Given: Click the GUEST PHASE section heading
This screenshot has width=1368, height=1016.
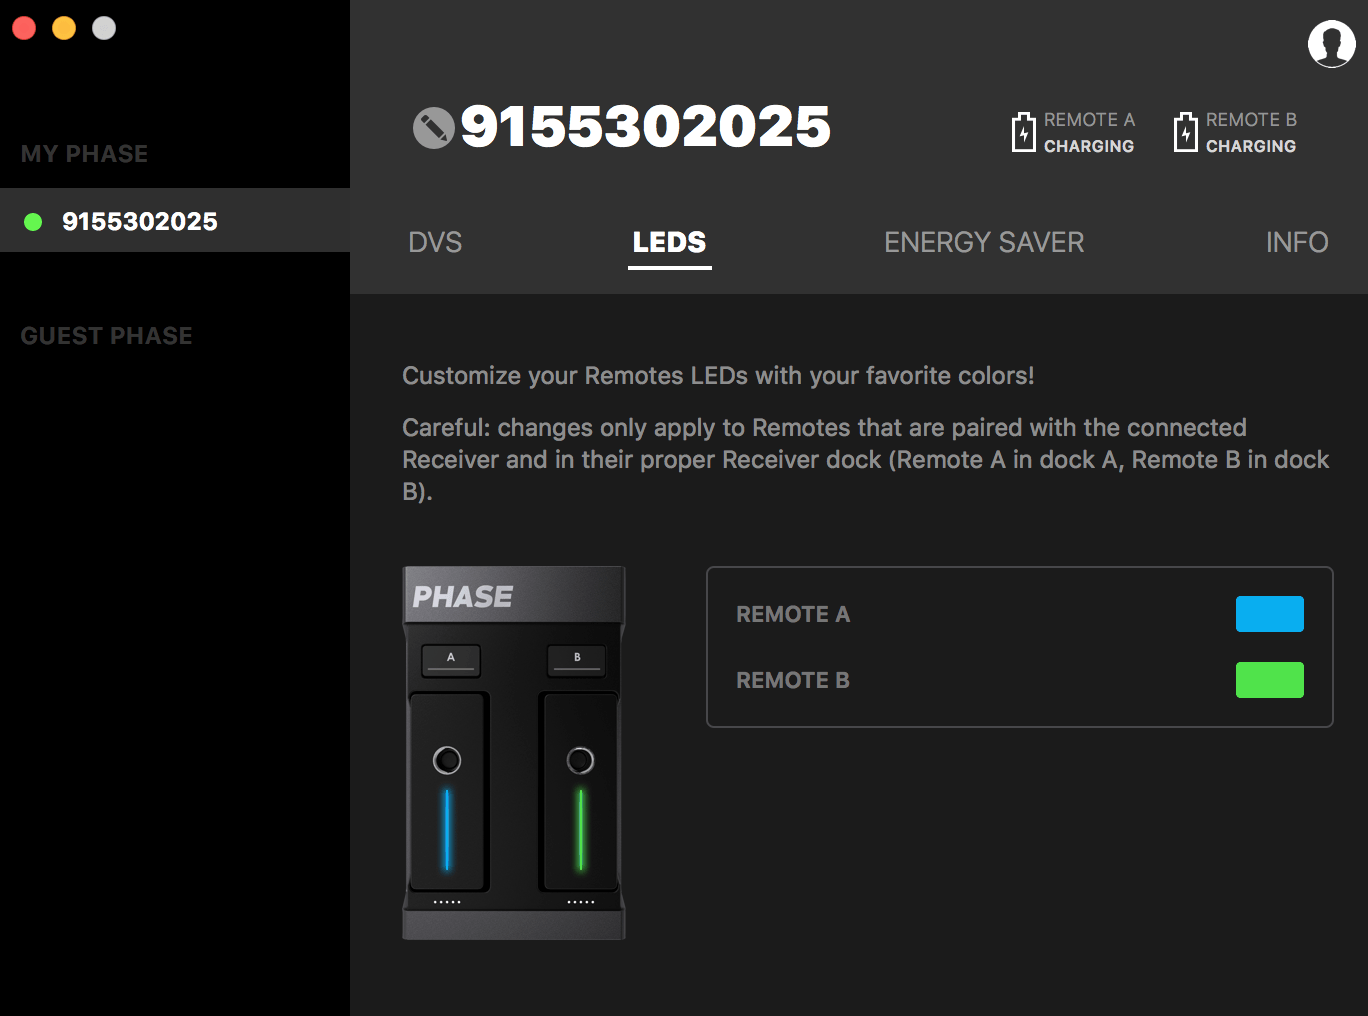Looking at the screenshot, I should 106,336.
